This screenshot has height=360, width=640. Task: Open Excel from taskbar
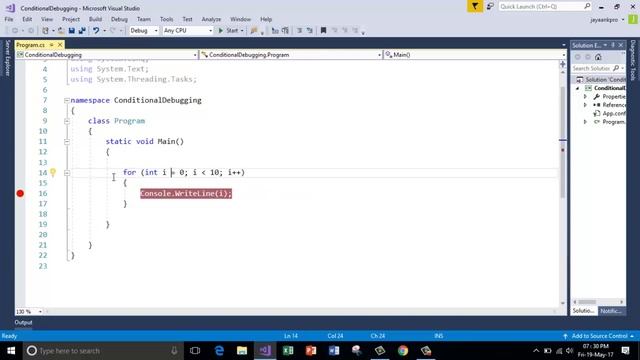point(288,351)
